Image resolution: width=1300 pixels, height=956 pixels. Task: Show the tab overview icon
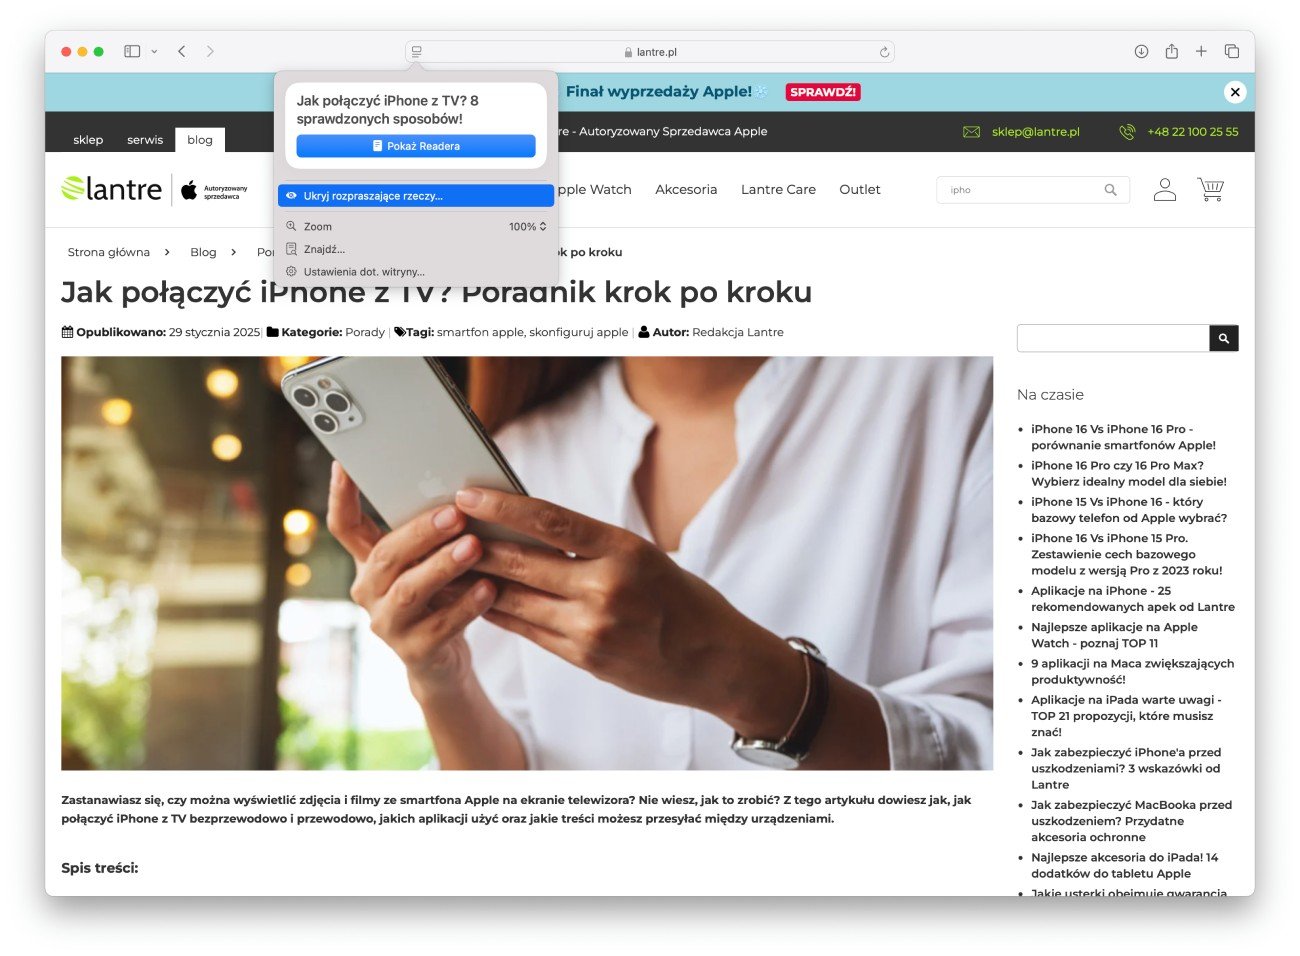tap(1232, 51)
